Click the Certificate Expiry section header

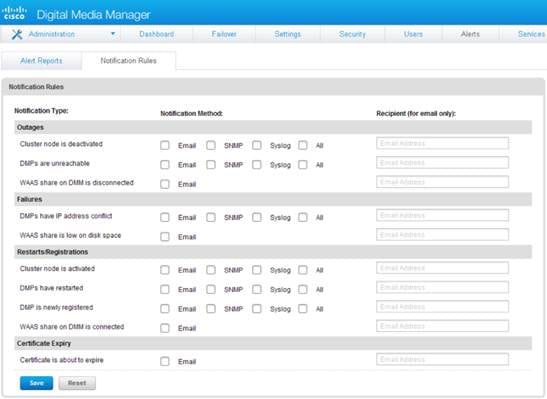click(273, 343)
